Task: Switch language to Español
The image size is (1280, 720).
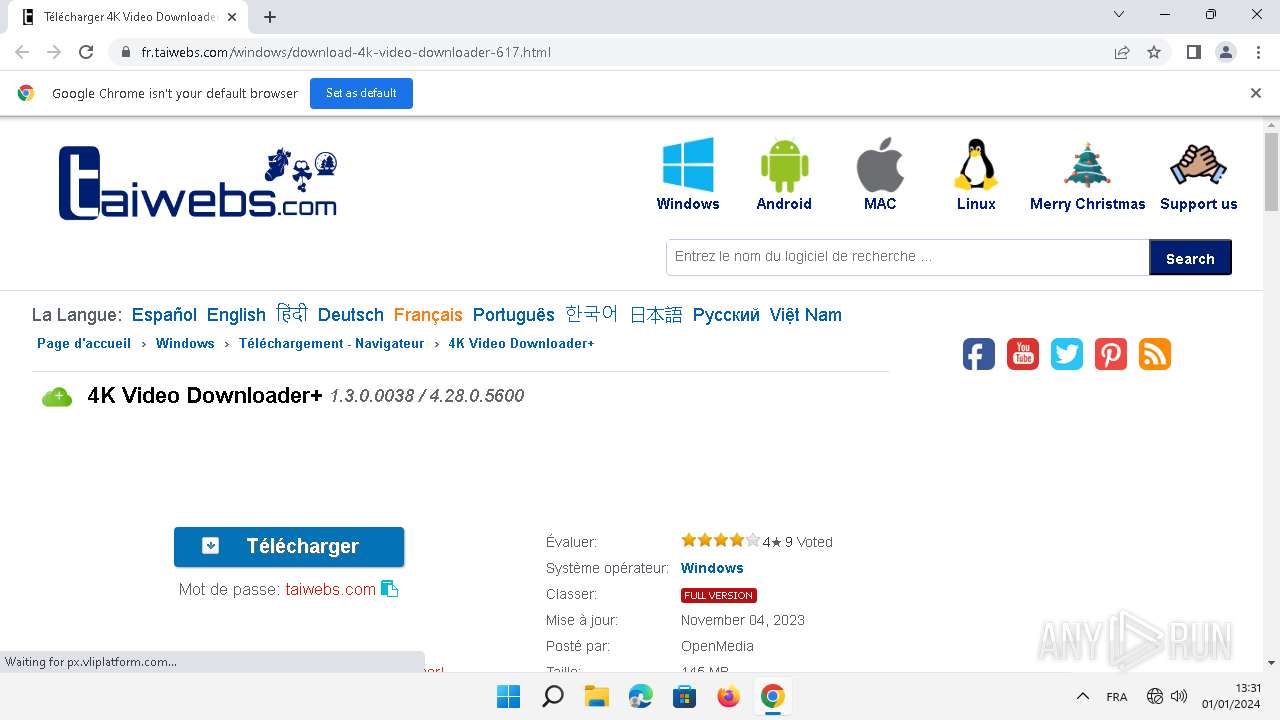Action: click(164, 315)
